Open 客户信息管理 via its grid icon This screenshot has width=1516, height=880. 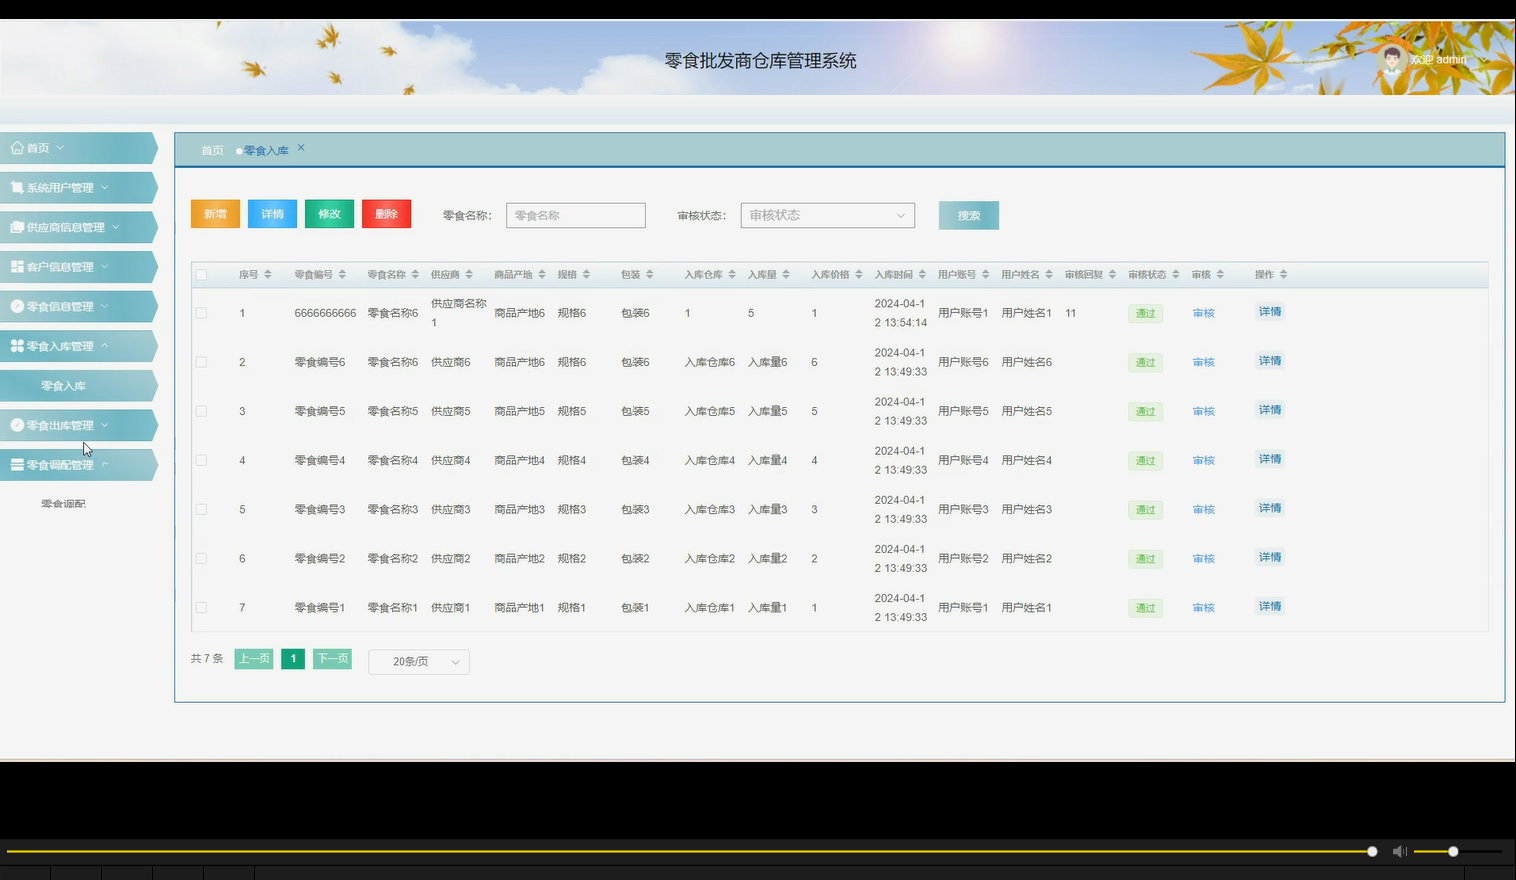15,266
